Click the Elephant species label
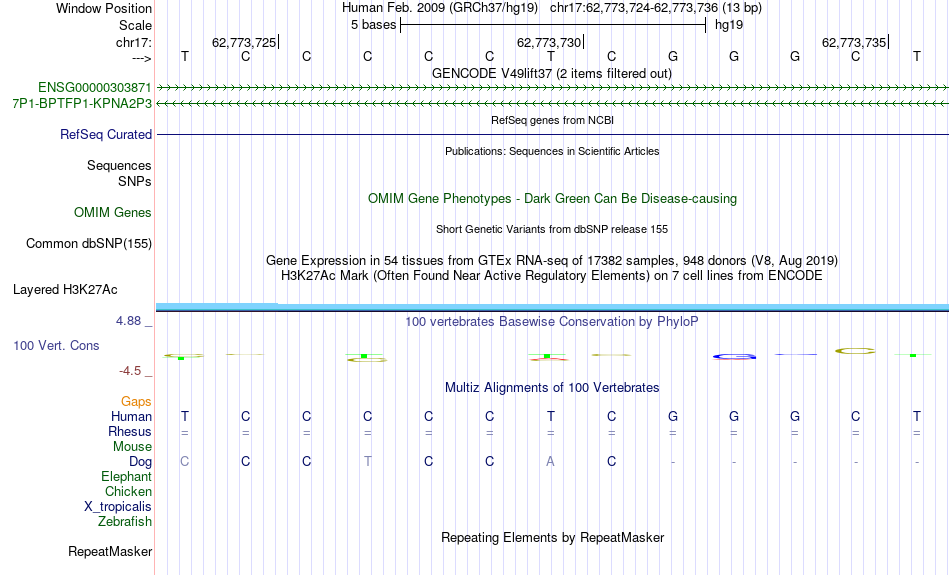Screen dimensions: 950x575 (x=126, y=476)
